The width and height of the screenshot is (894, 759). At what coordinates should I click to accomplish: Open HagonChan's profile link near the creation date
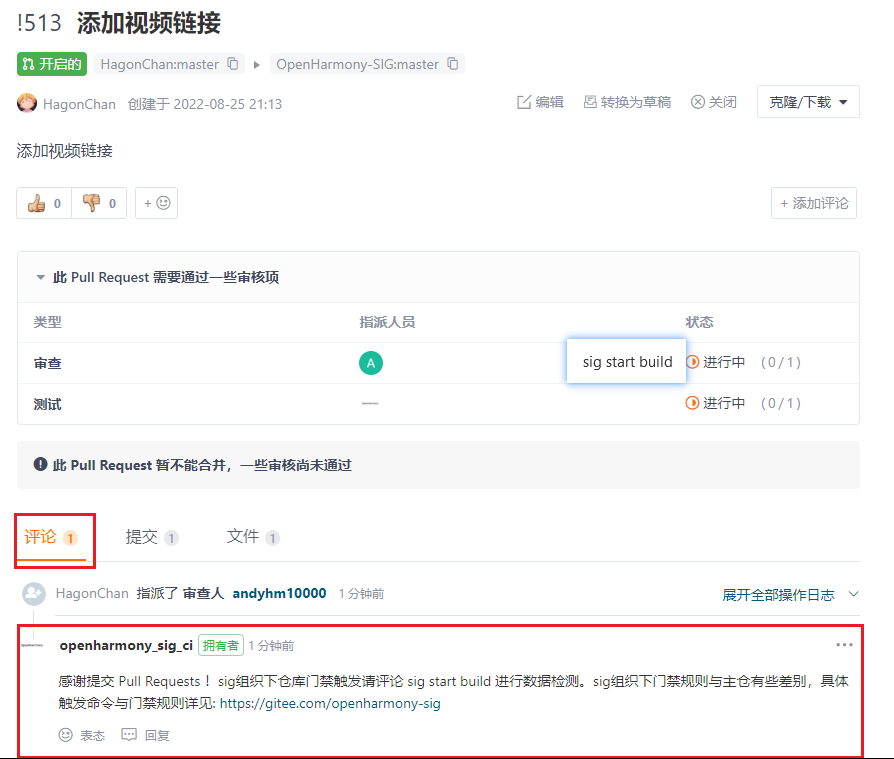(79, 104)
